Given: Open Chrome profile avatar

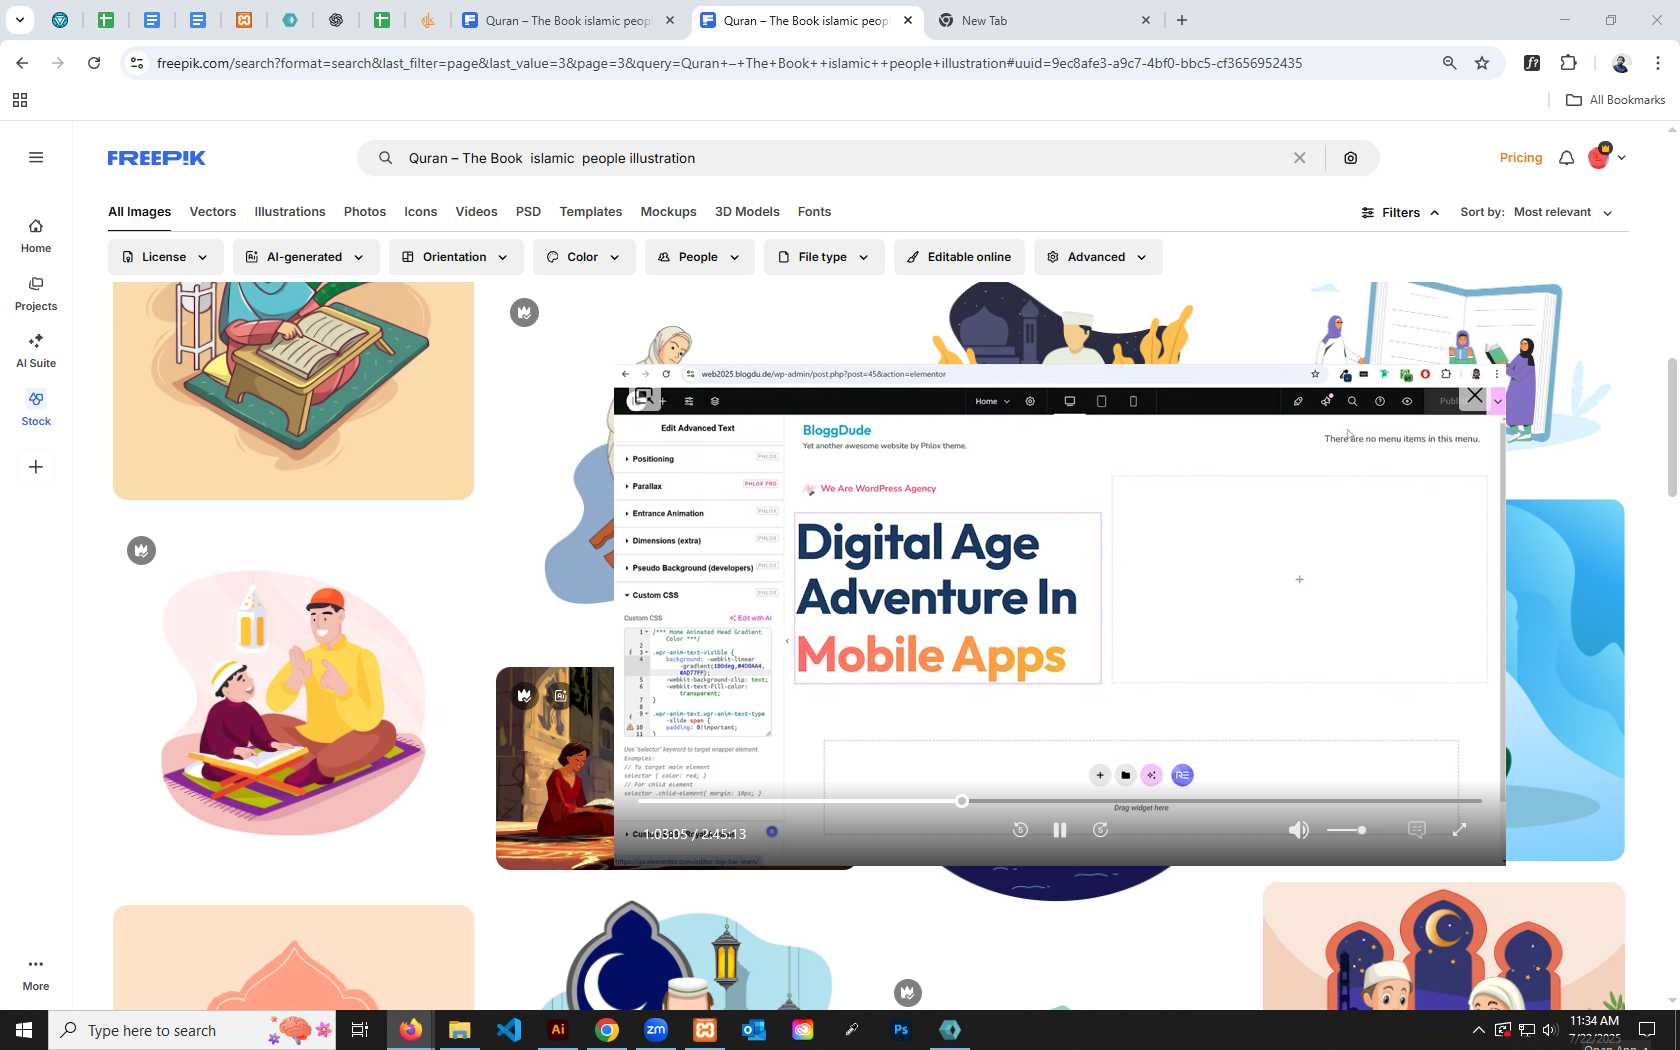Looking at the screenshot, I should 1621,63.
